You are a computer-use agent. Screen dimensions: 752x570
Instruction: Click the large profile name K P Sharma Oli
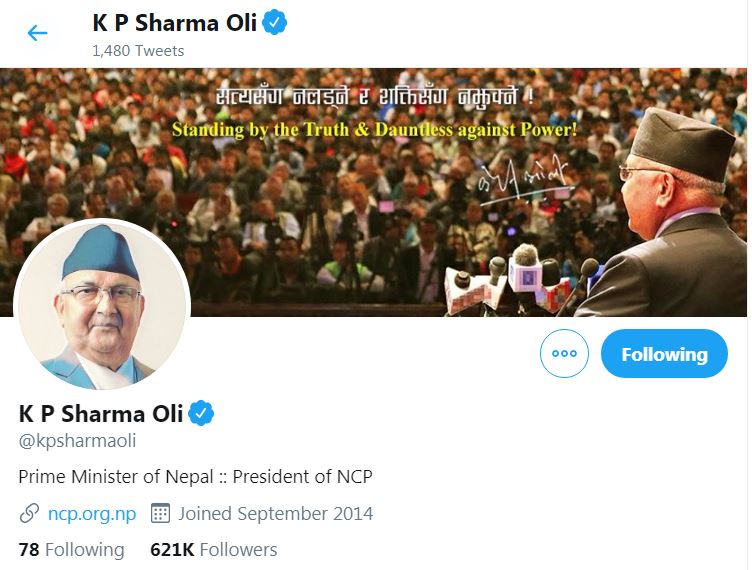[x=101, y=414]
